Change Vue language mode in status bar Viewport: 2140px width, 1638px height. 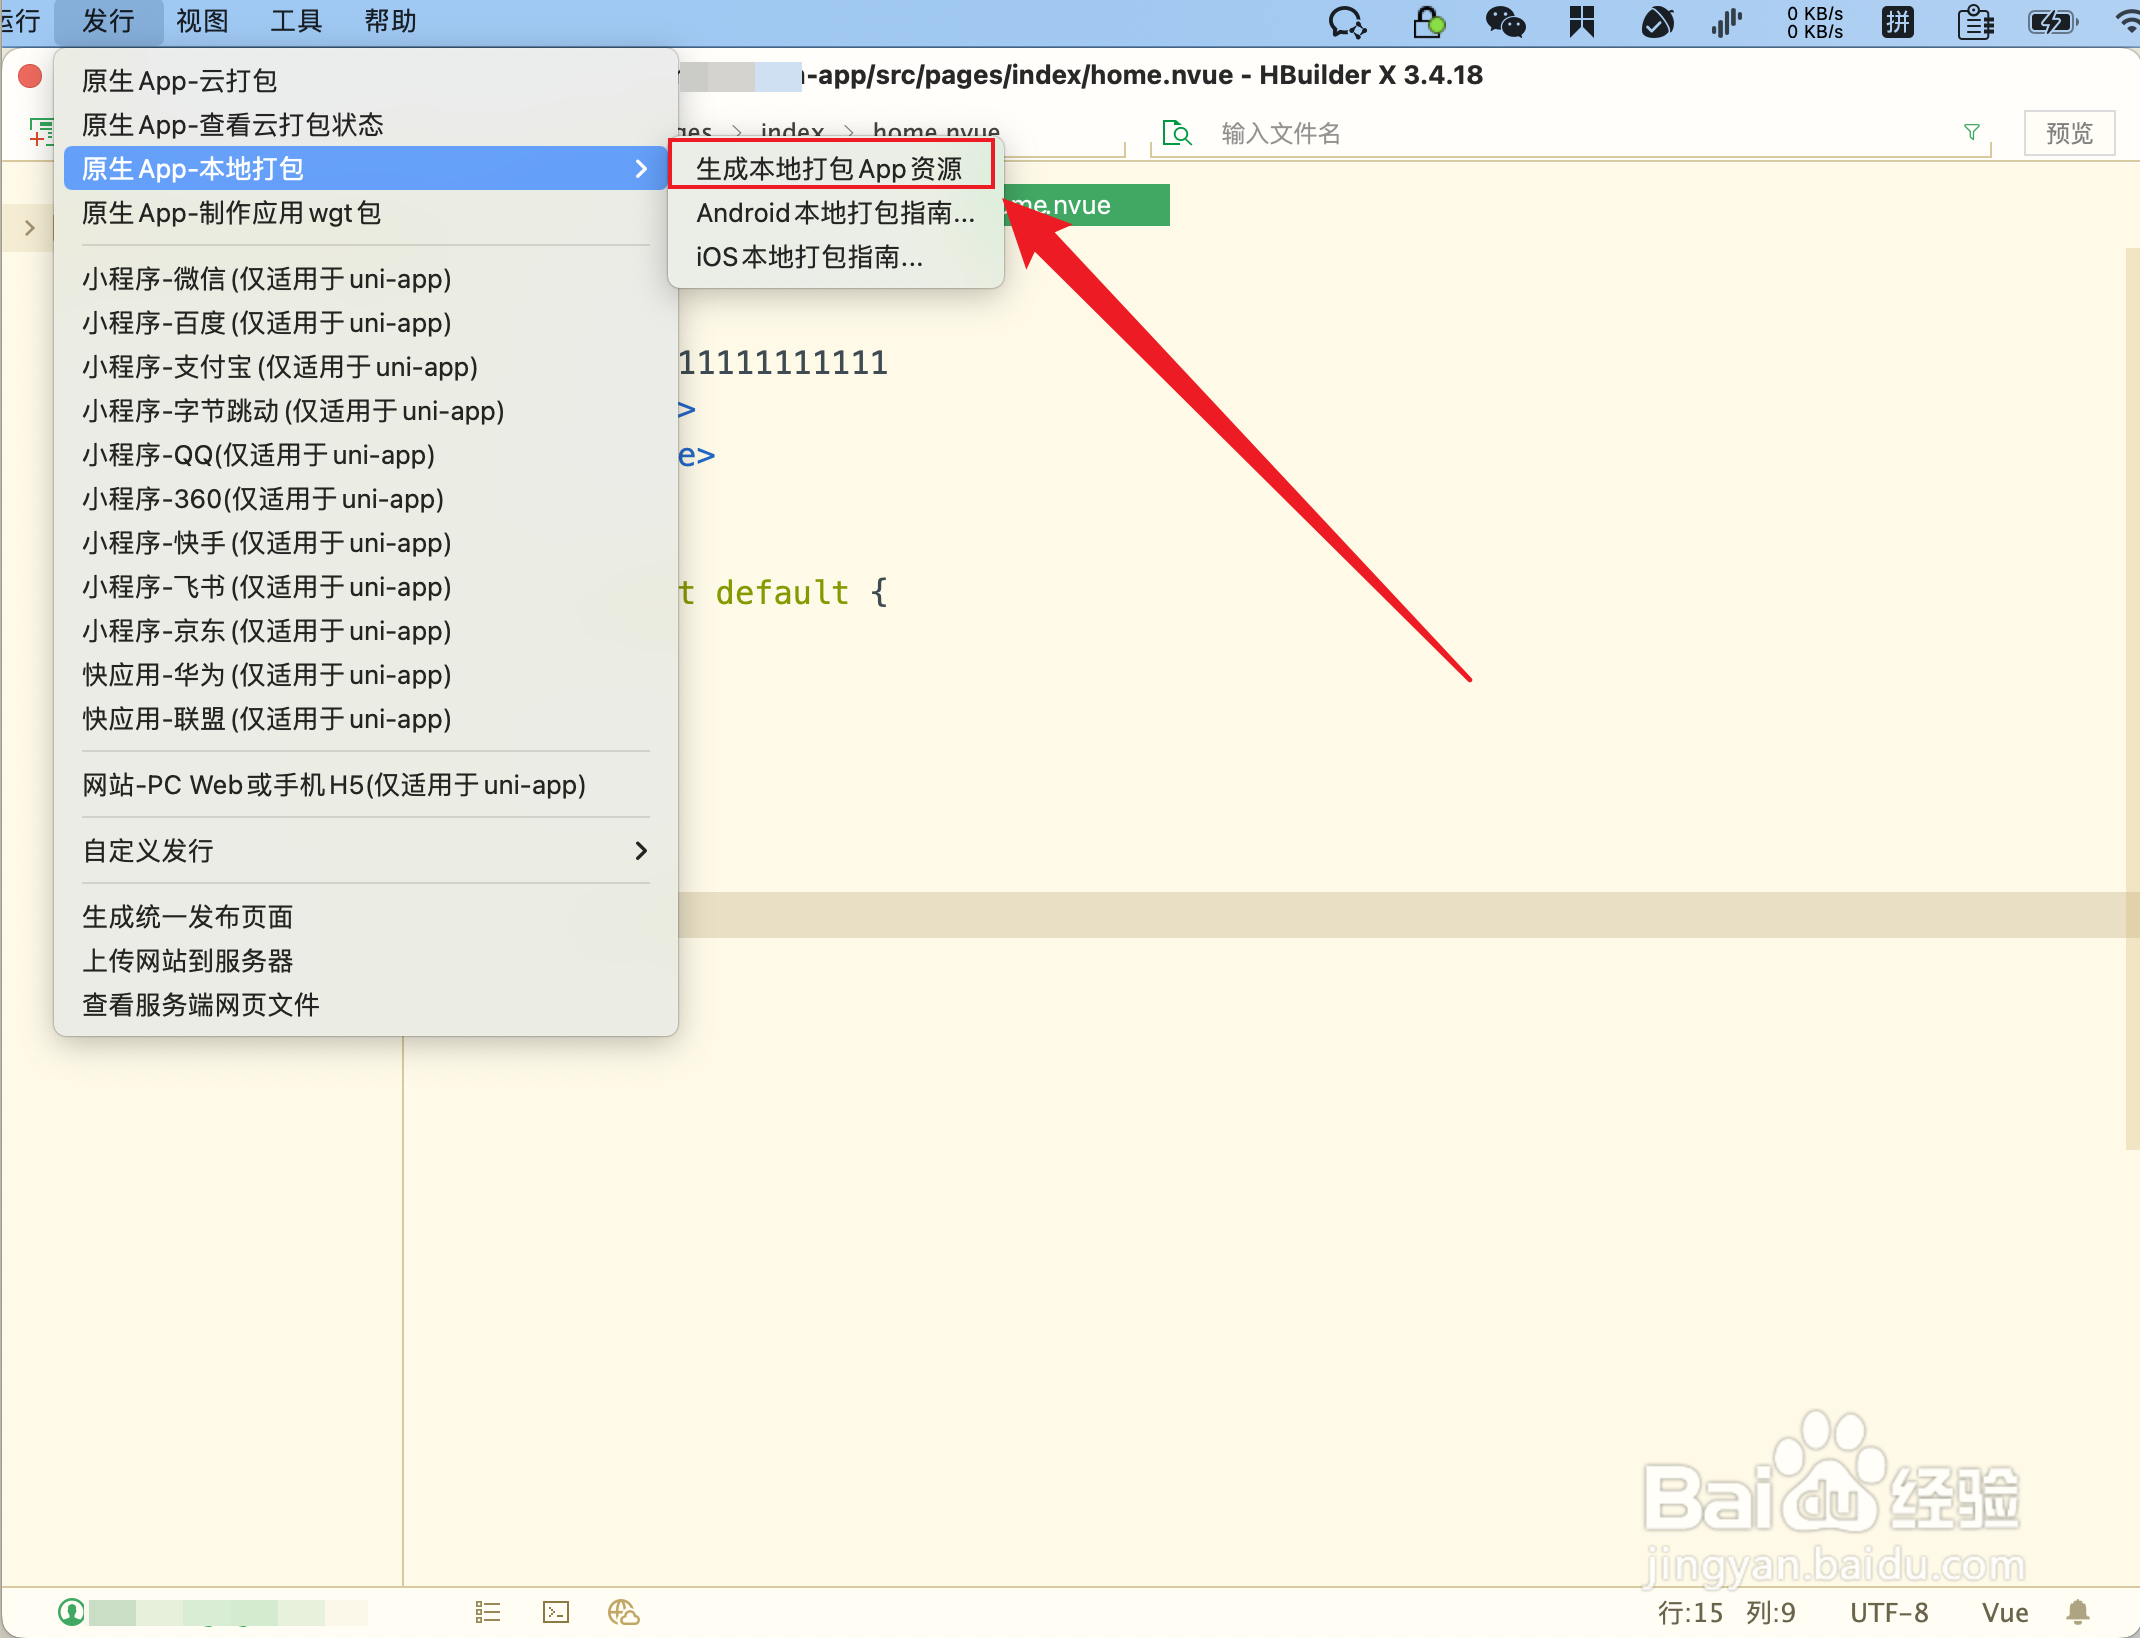point(2005,1612)
